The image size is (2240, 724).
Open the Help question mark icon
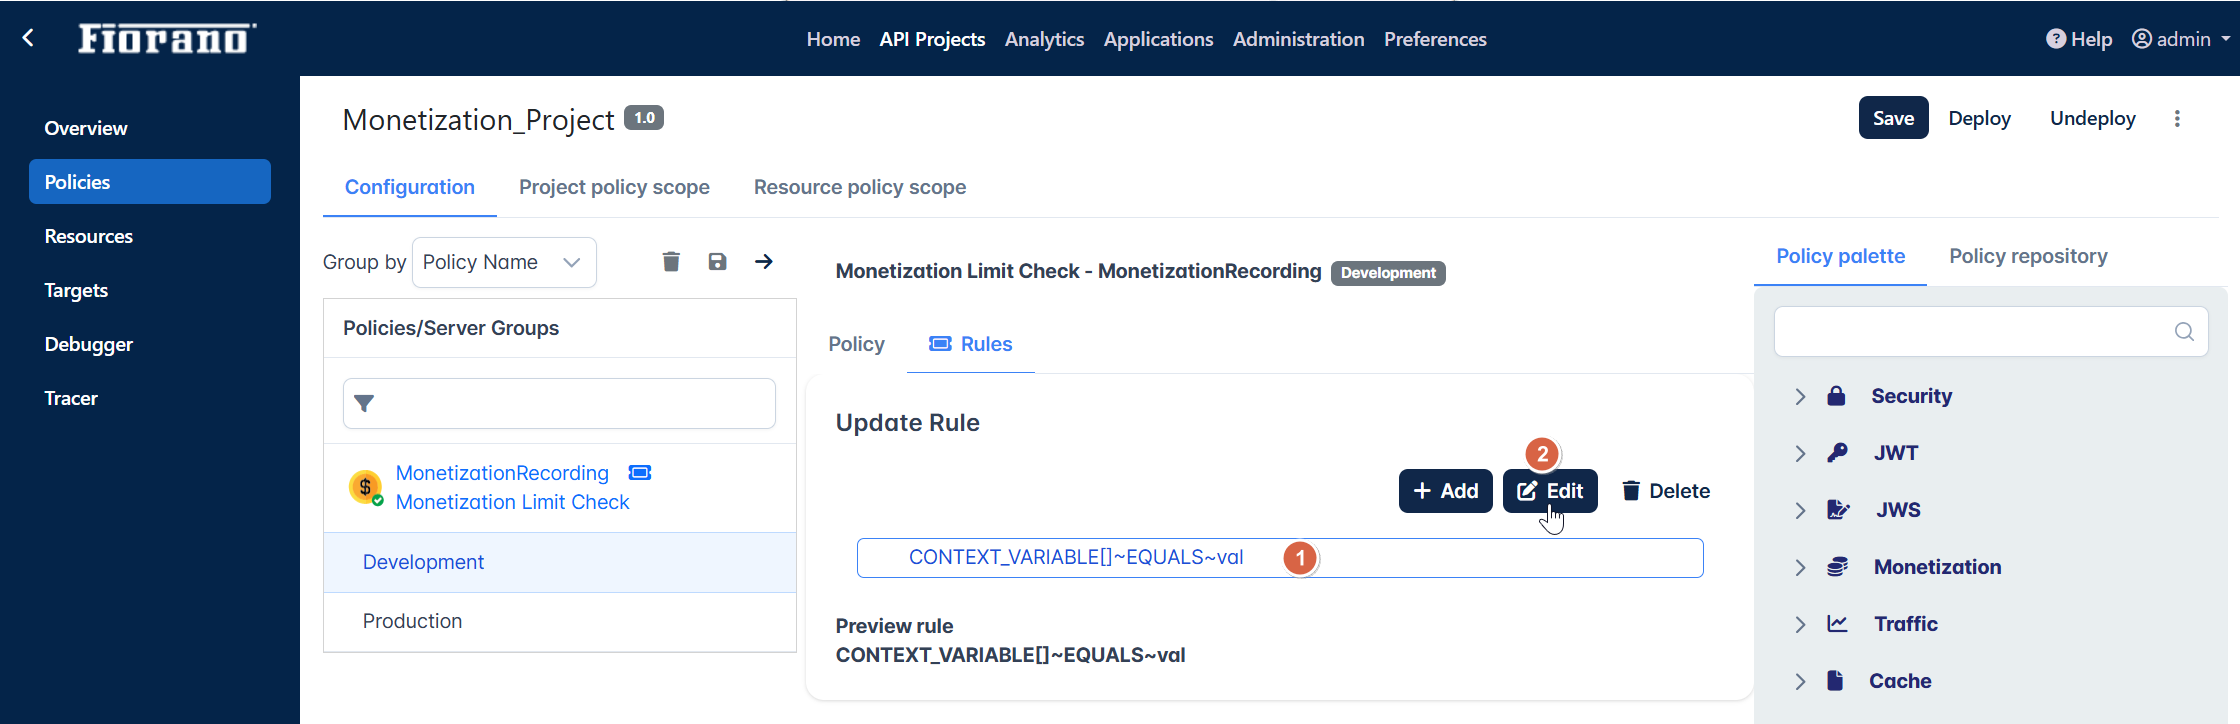[x=2056, y=39]
